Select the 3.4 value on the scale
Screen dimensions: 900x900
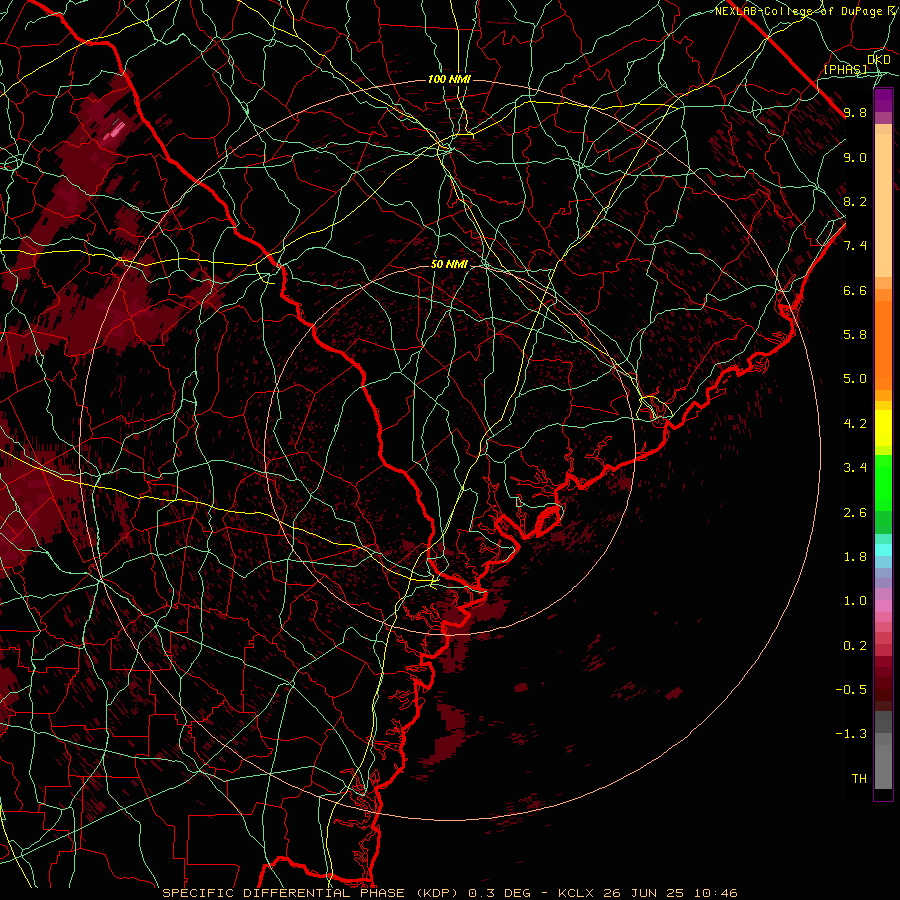point(855,468)
